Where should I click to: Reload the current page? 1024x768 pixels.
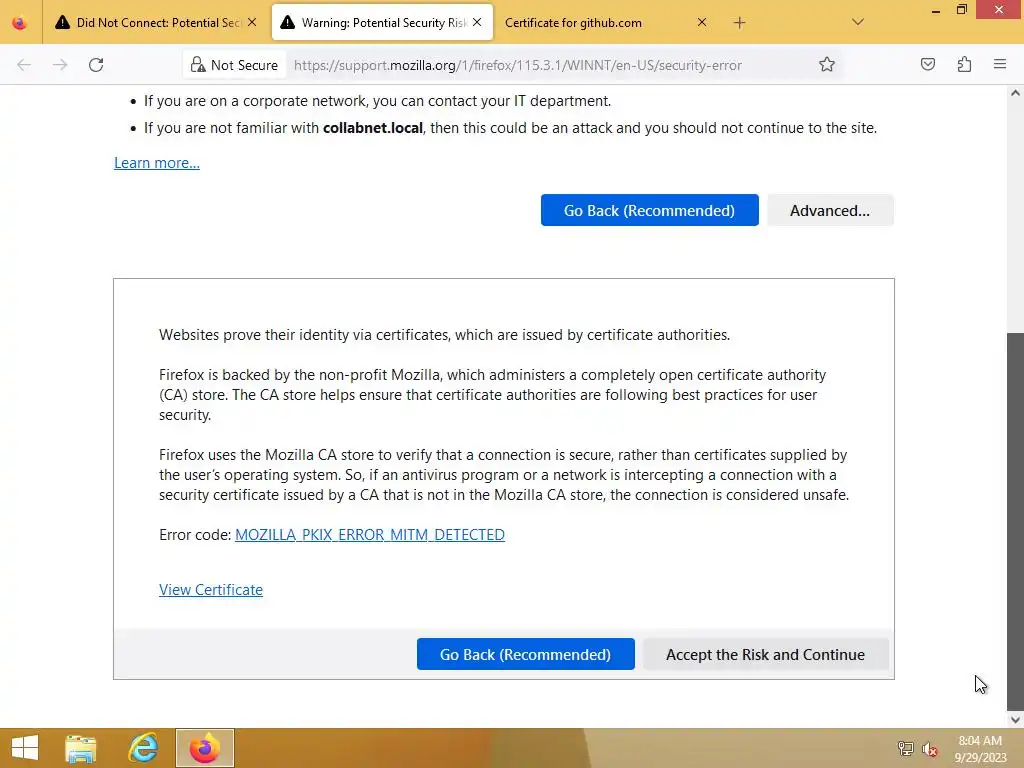coord(96,65)
